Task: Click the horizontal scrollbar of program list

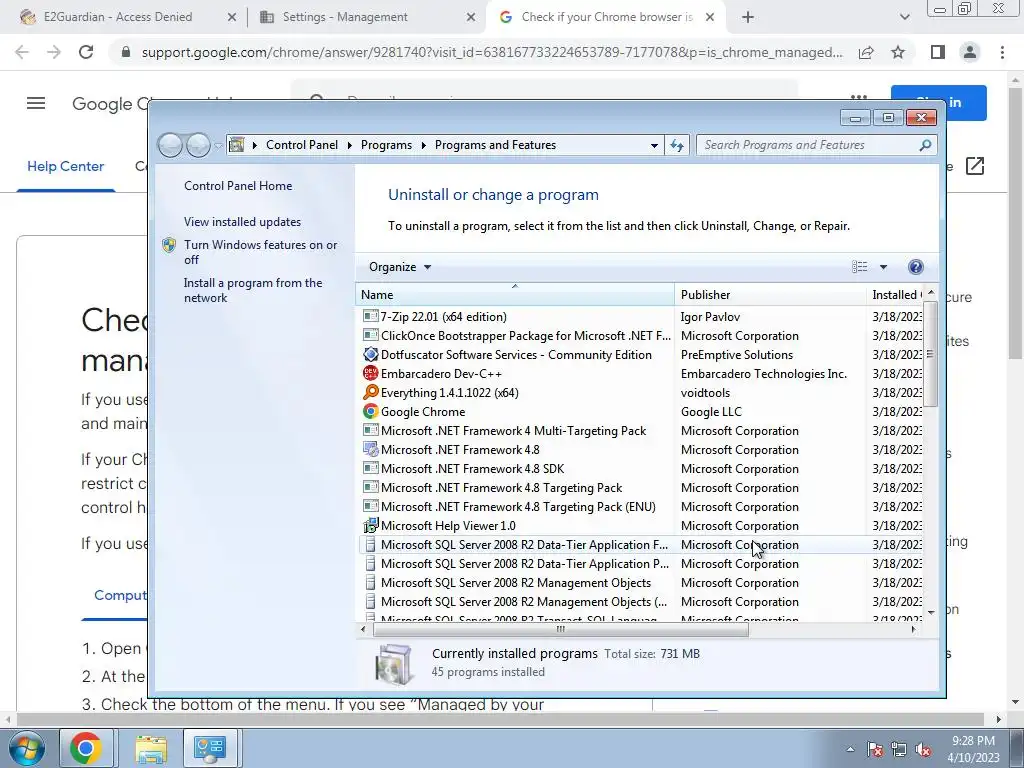Action: click(x=560, y=630)
